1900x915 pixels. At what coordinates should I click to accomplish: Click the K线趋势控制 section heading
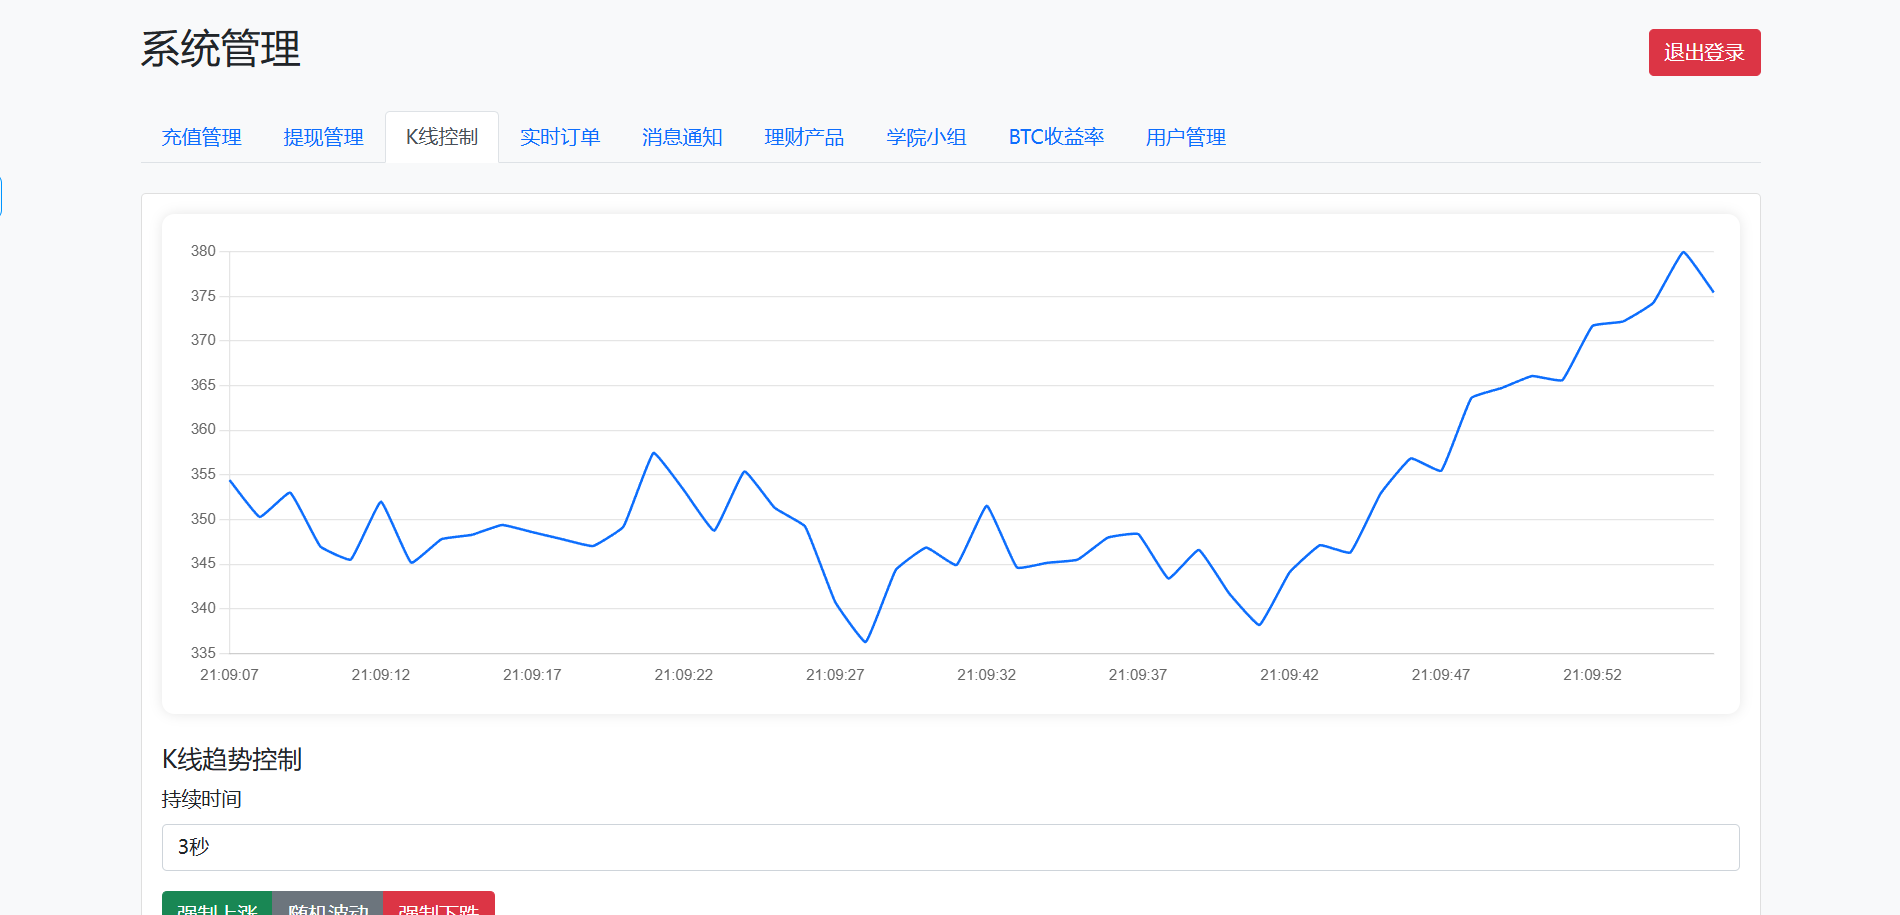[232, 759]
